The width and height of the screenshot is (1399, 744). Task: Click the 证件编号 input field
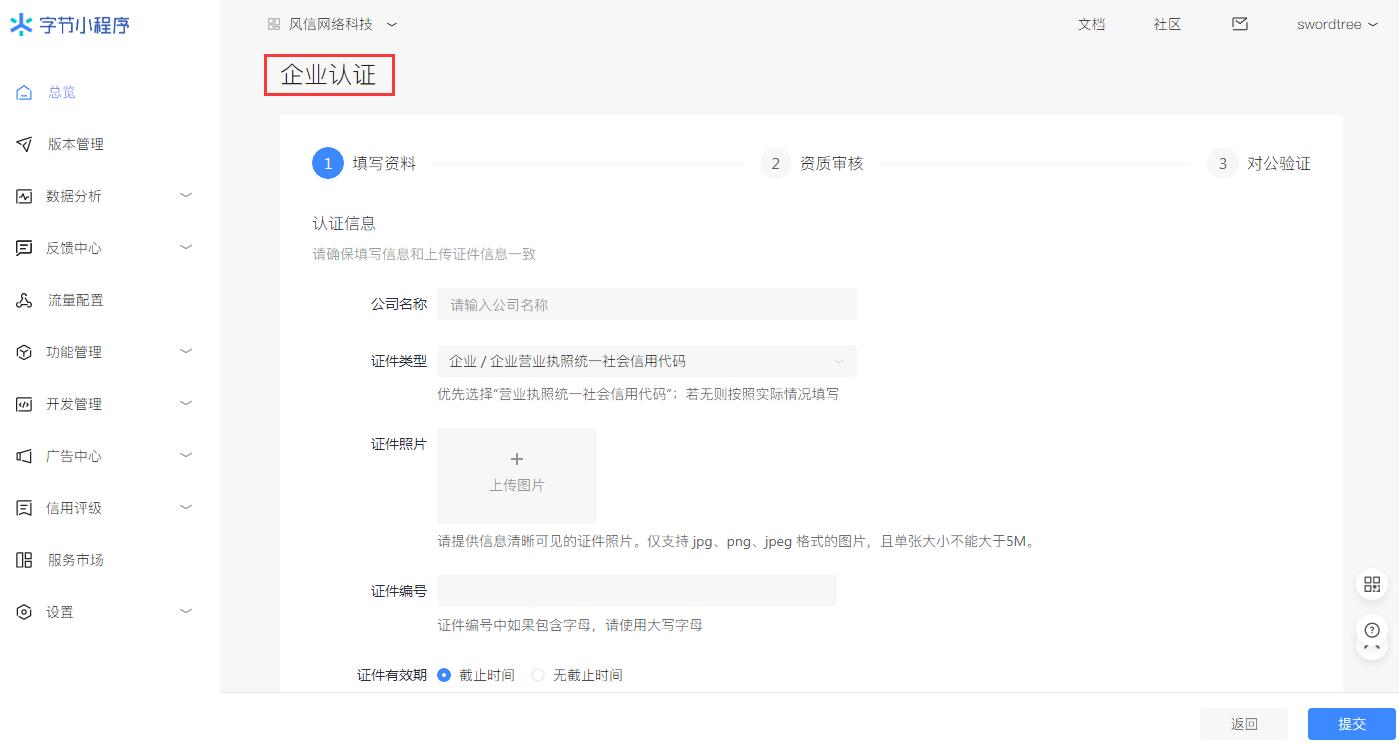[636, 591]
